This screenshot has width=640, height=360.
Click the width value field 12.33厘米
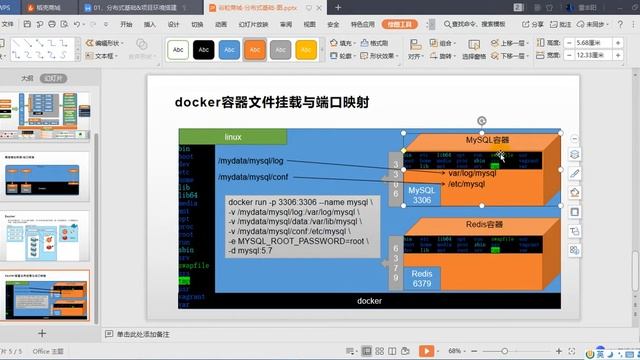593,55
